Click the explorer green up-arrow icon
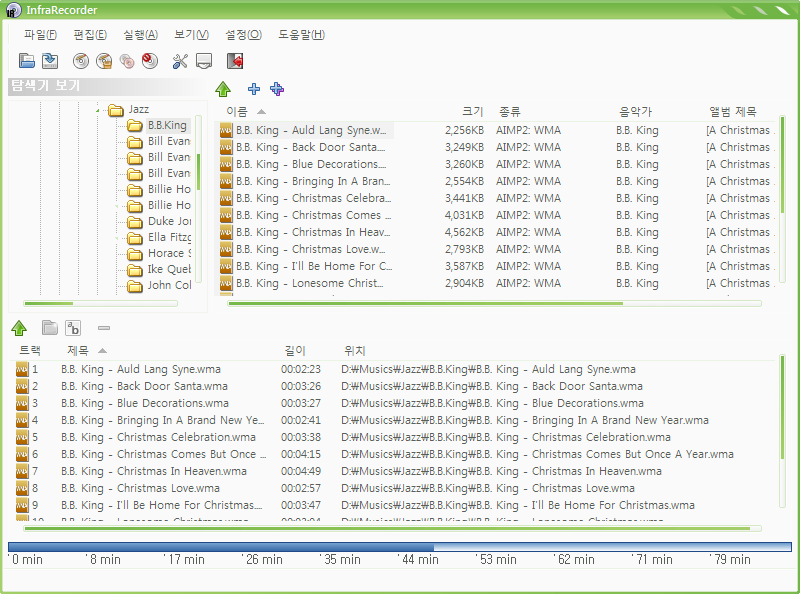The width and height of the screenshot is (800, 594). [223, 89]
